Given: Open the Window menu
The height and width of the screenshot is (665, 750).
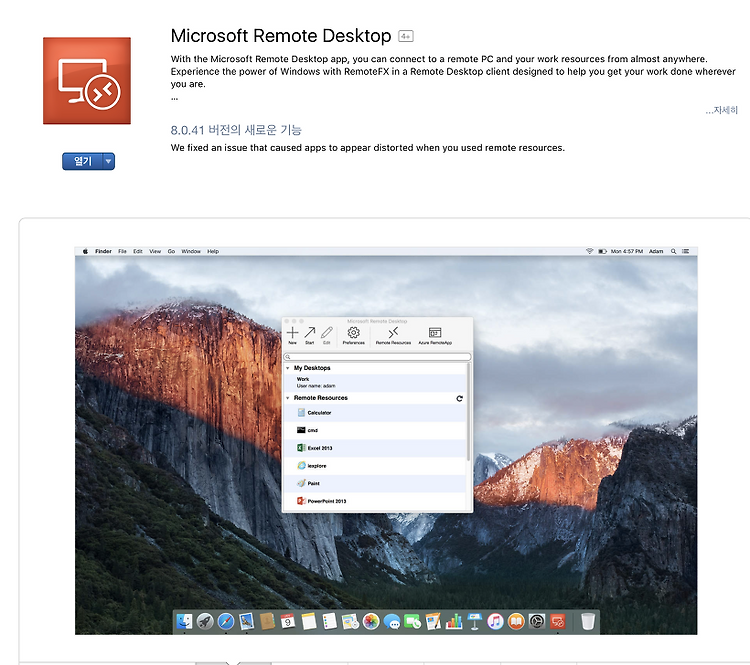Looking at the screenshot, I should click(x=191, y=251).
